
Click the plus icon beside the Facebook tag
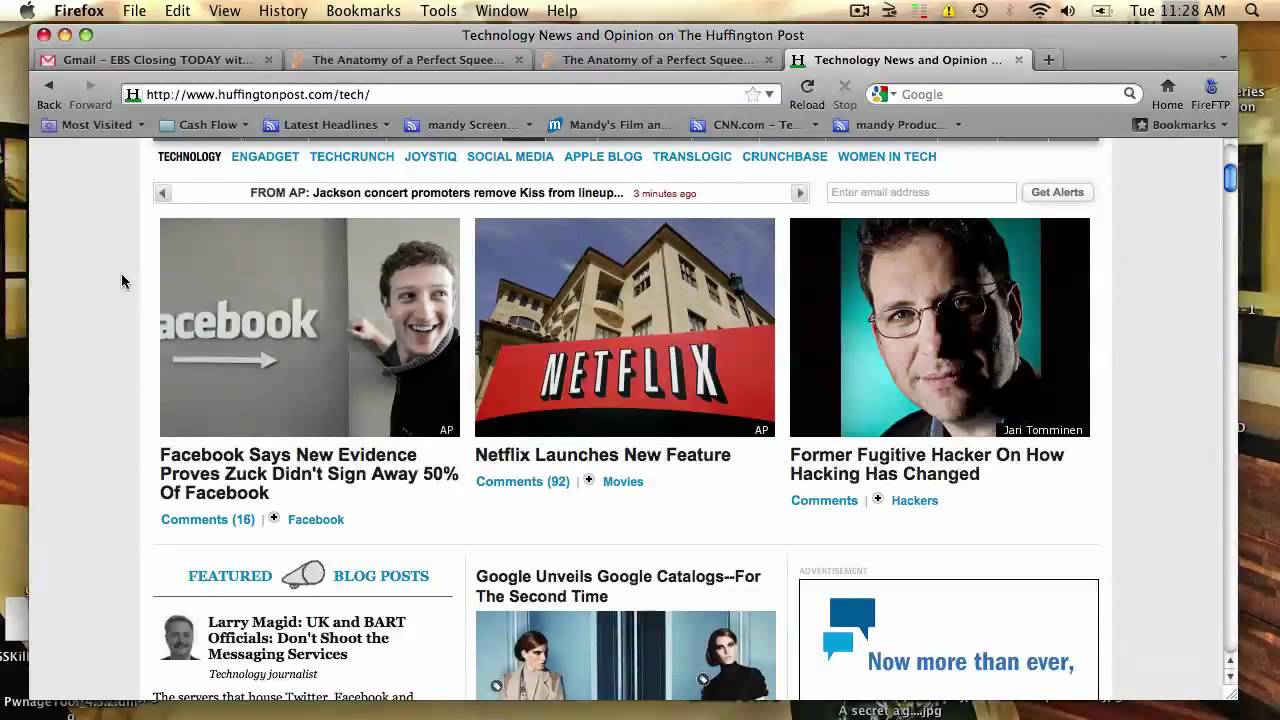(274, 518)
